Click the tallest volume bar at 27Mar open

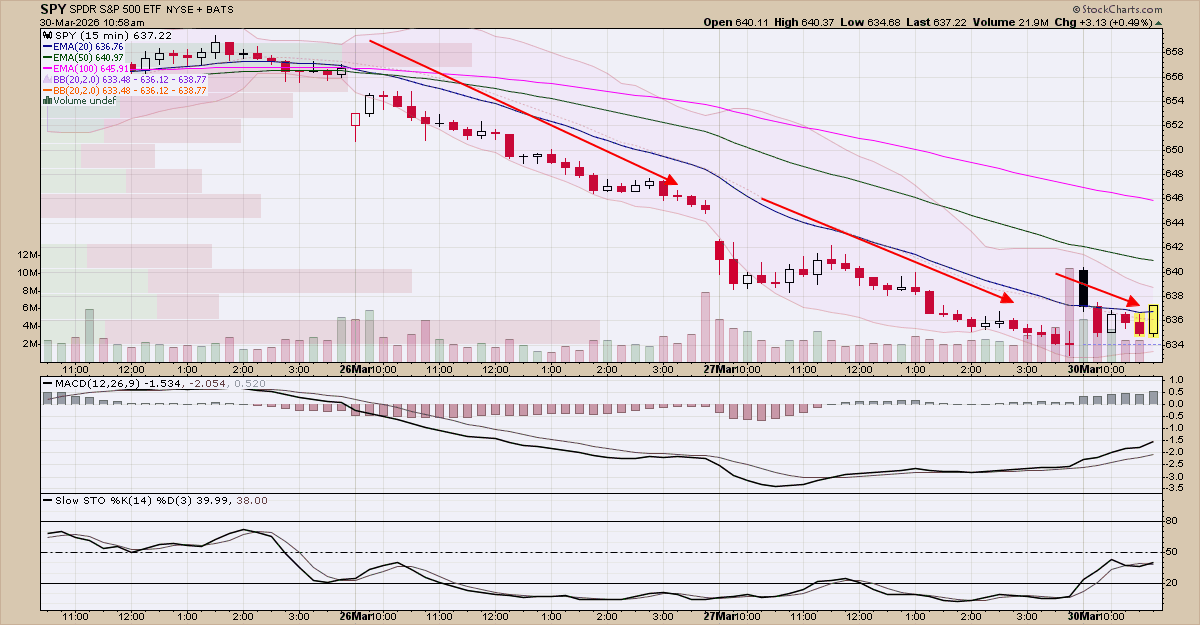(x=705, y=327)
